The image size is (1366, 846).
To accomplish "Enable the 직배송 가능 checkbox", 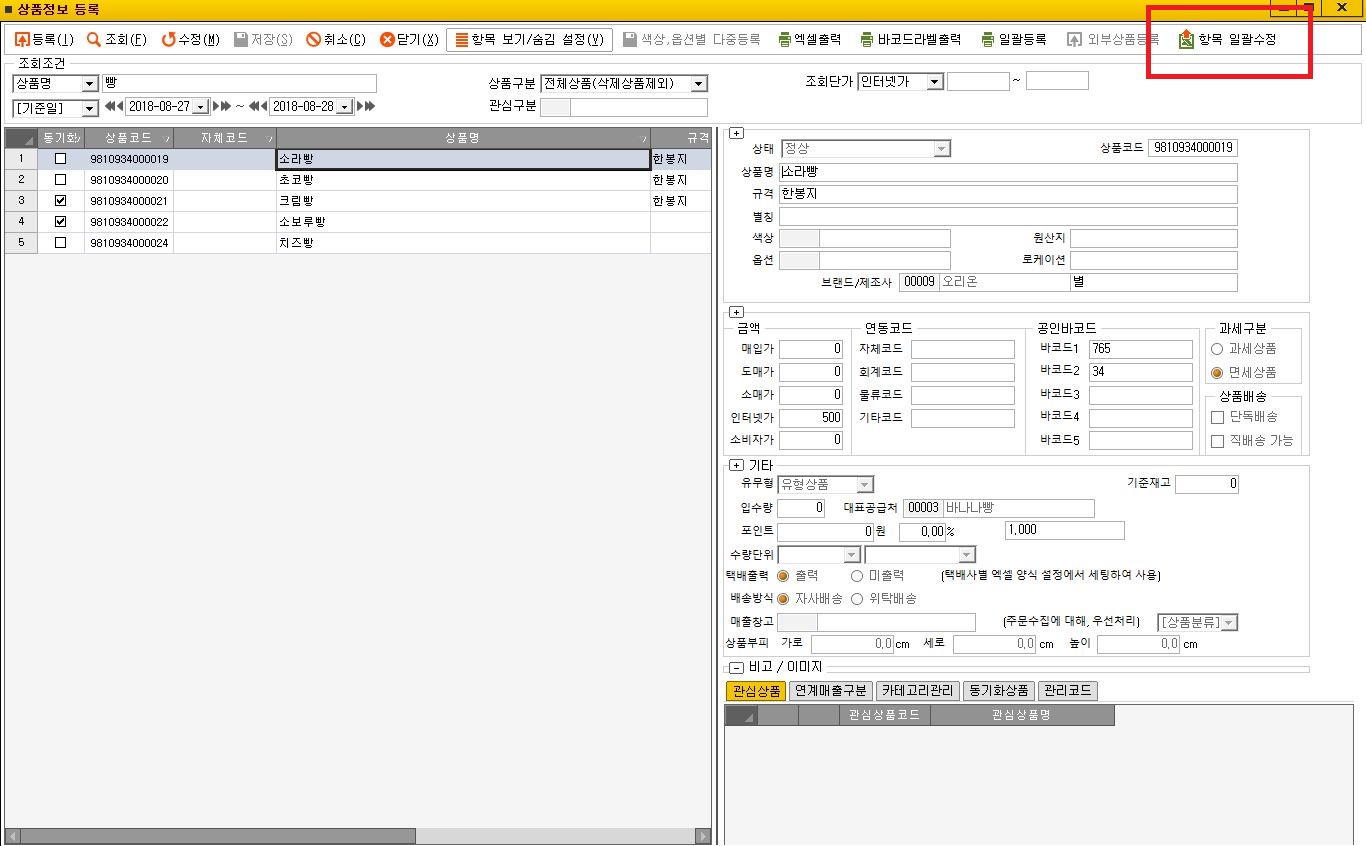I will [x=1217, y=441].
